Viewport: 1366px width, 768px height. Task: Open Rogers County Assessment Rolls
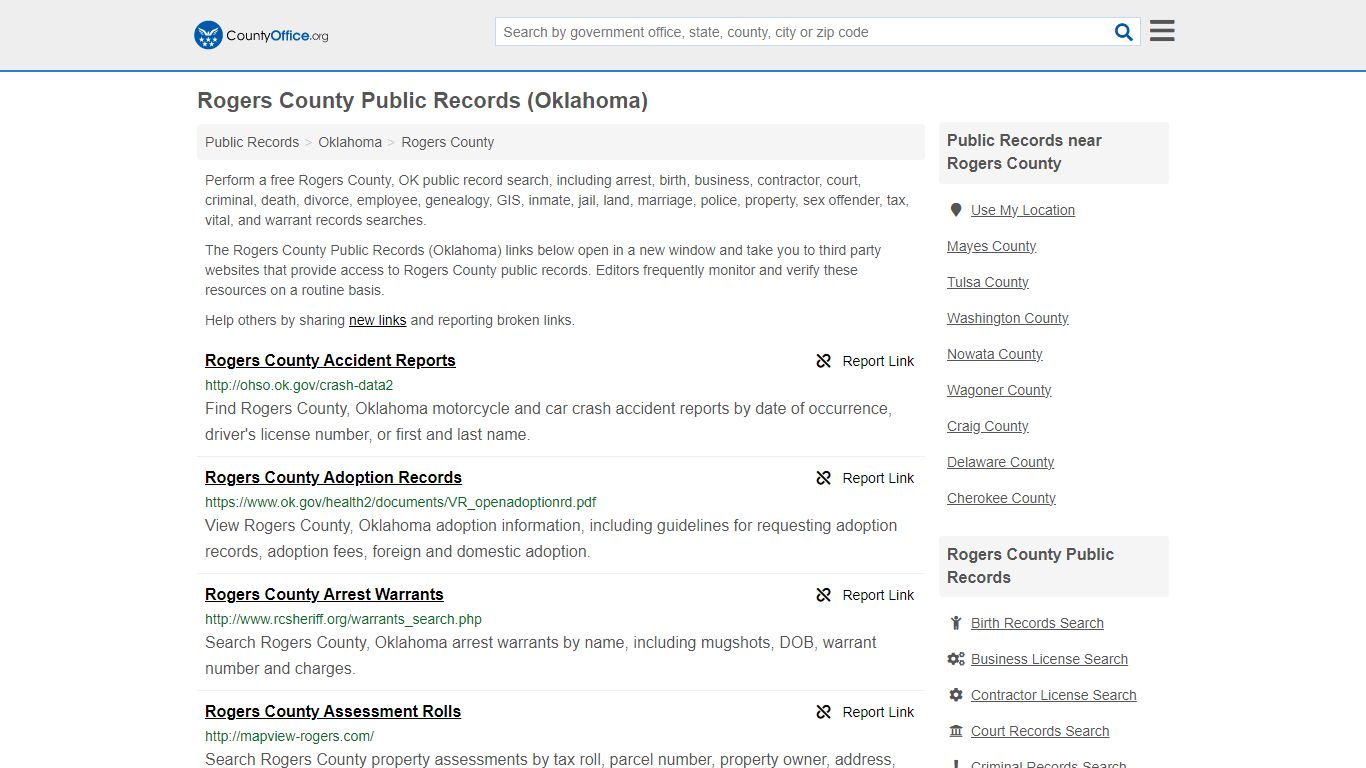click(333, 711)
